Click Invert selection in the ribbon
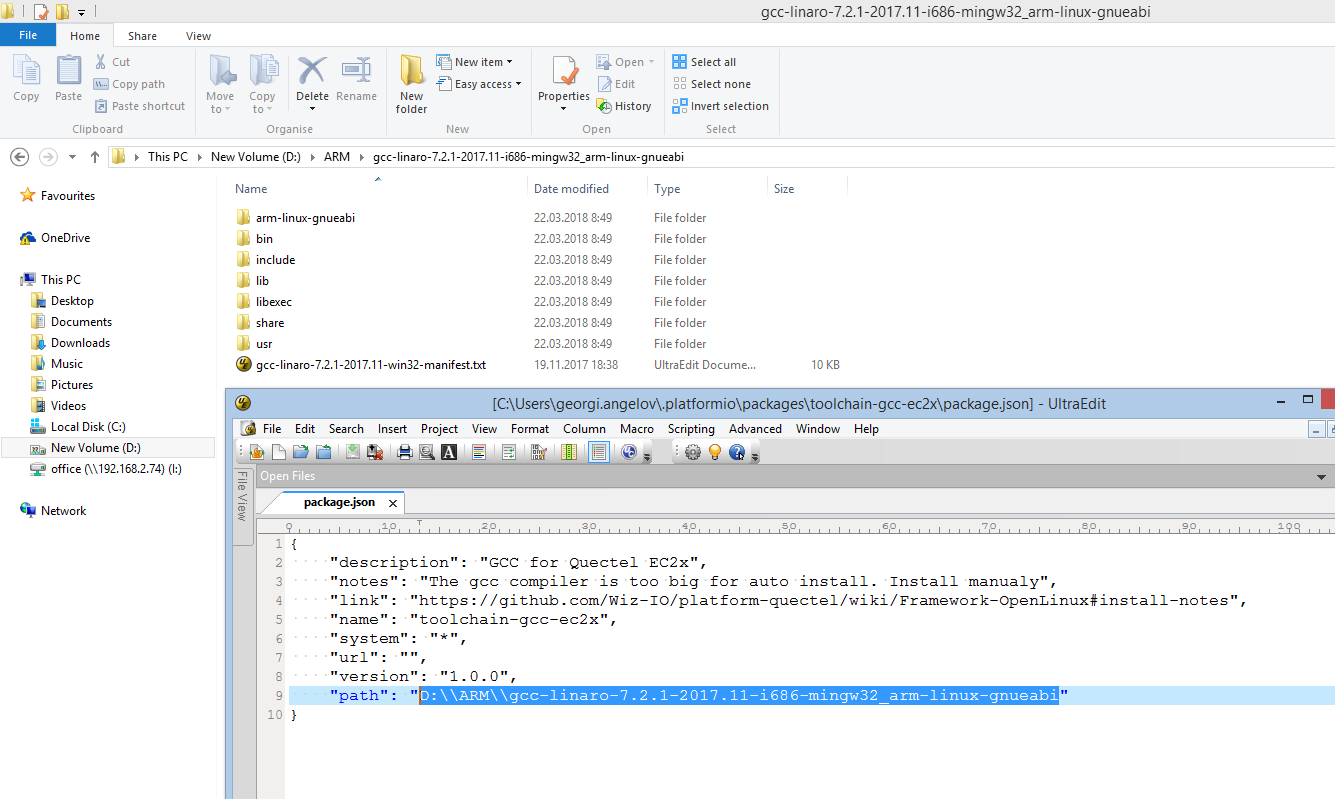The width and height of the screenshot is (1335, 799). (x=720, y=106)
